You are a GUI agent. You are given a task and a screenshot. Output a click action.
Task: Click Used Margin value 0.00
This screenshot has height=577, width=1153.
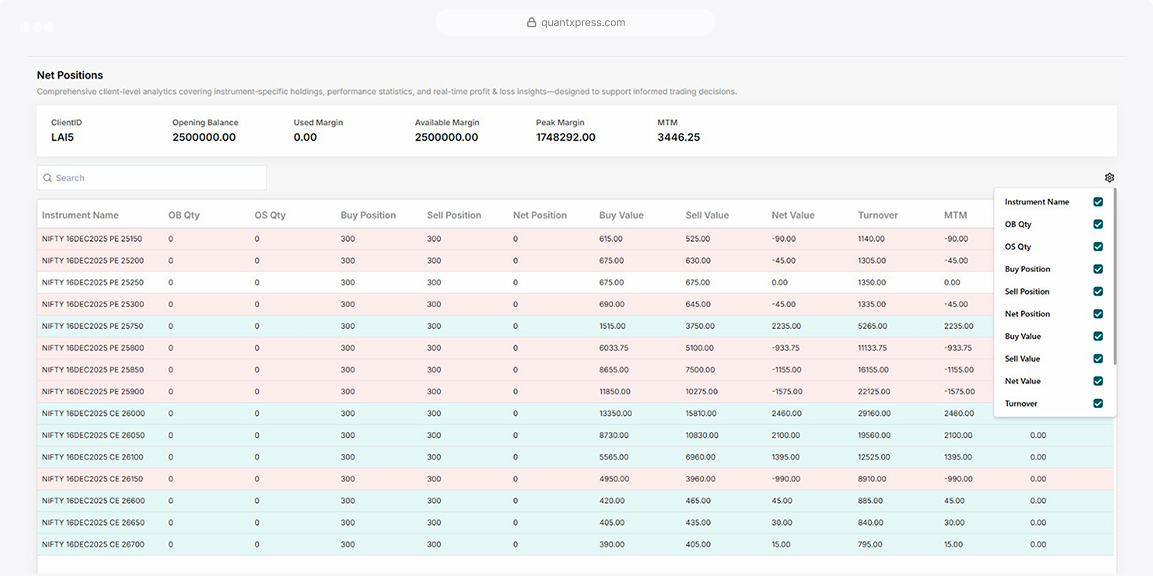pyautogui.click(x=305, y=137)
